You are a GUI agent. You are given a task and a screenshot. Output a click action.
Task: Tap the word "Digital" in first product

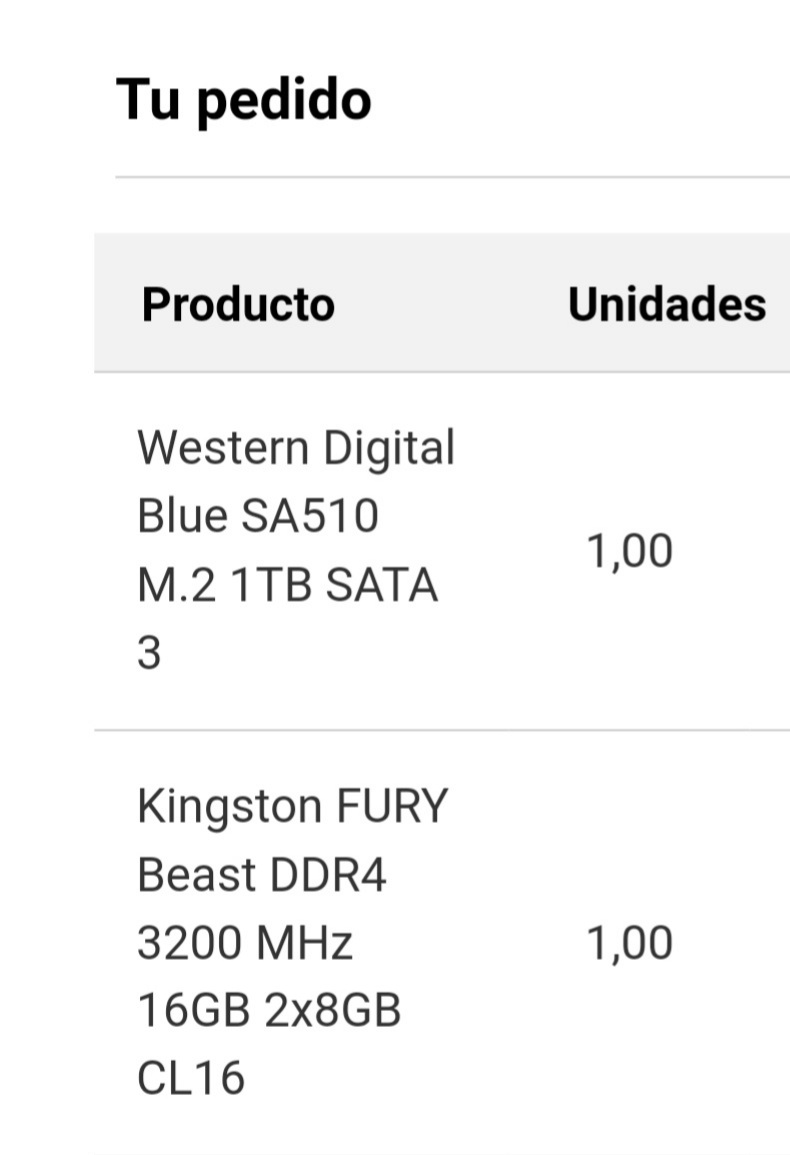(389, 449)
